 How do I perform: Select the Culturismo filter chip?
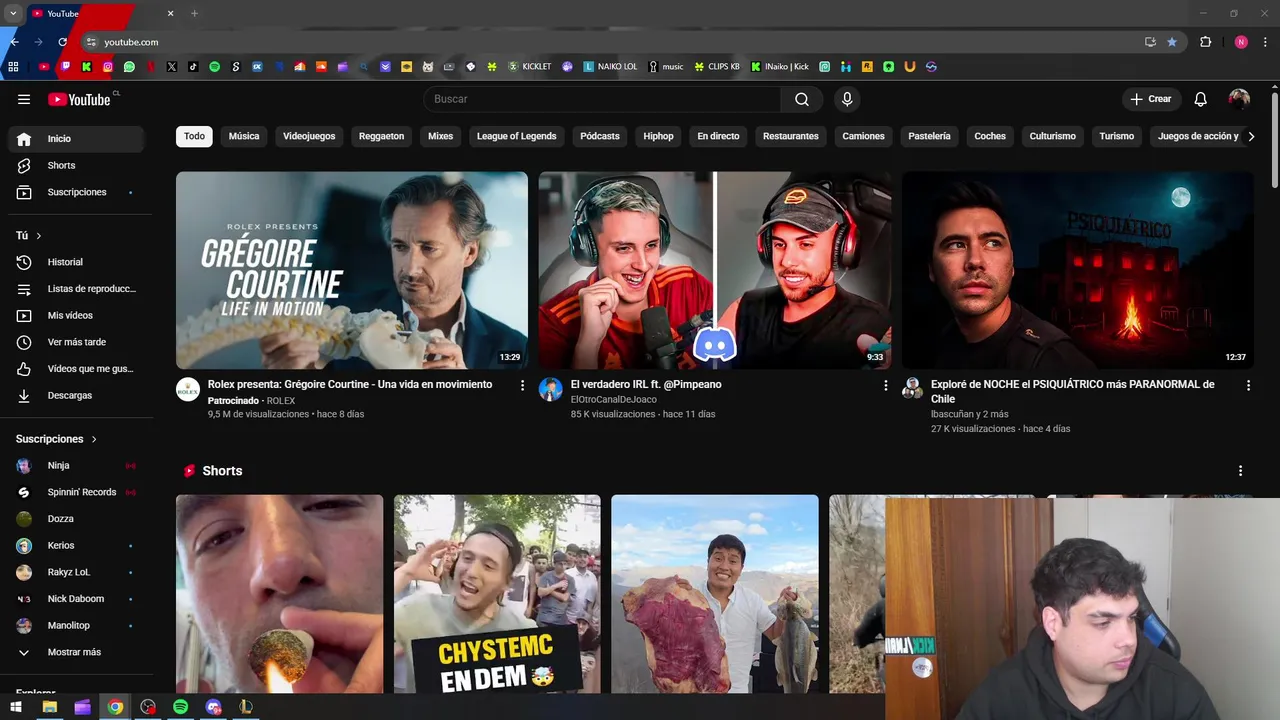[1053, 136]
